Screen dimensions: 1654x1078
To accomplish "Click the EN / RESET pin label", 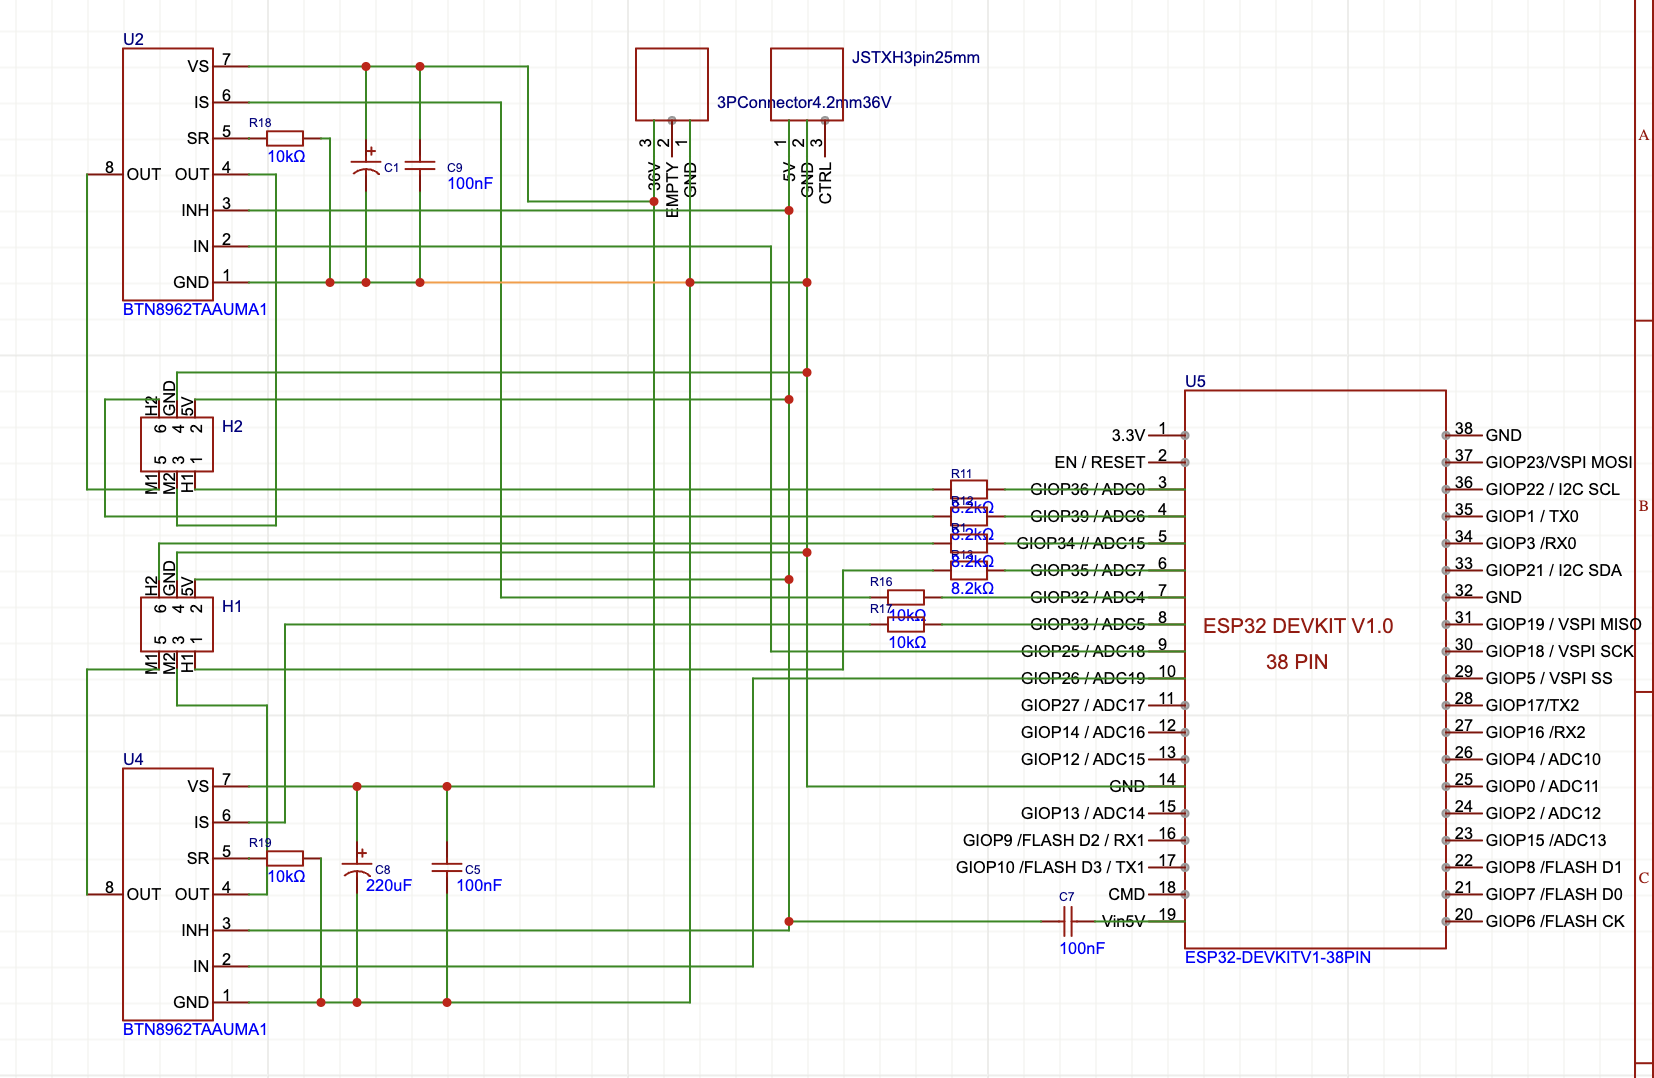I will (1100, 462).
